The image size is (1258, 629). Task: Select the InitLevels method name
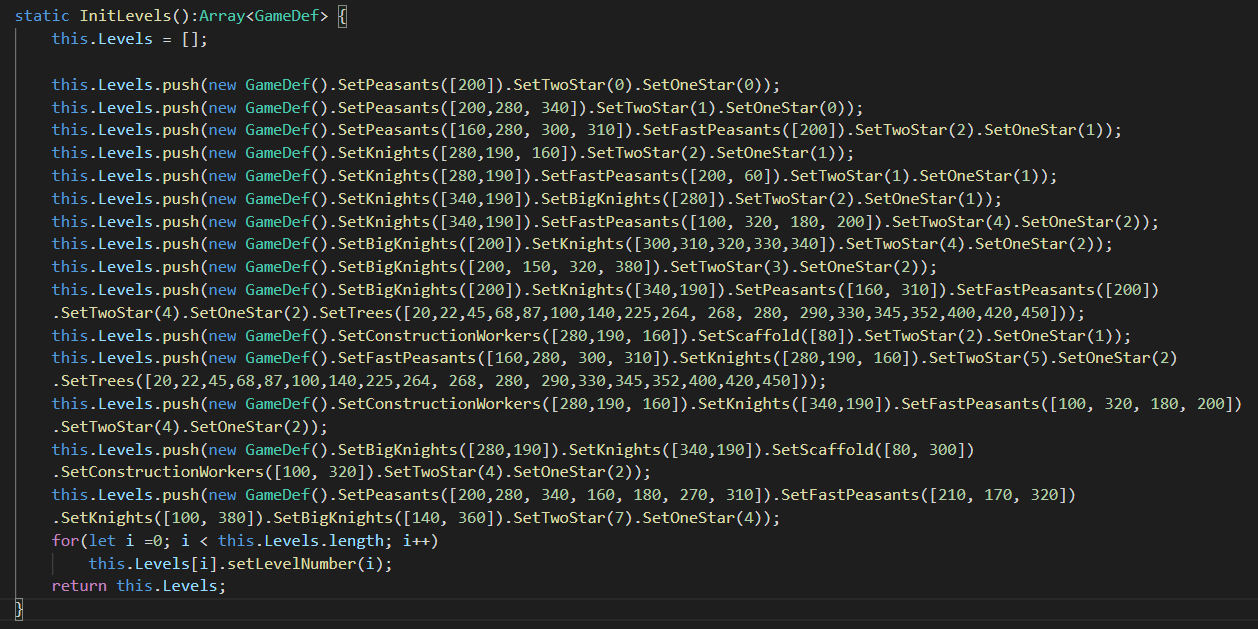pyautogui.click(x=125, y=16)
